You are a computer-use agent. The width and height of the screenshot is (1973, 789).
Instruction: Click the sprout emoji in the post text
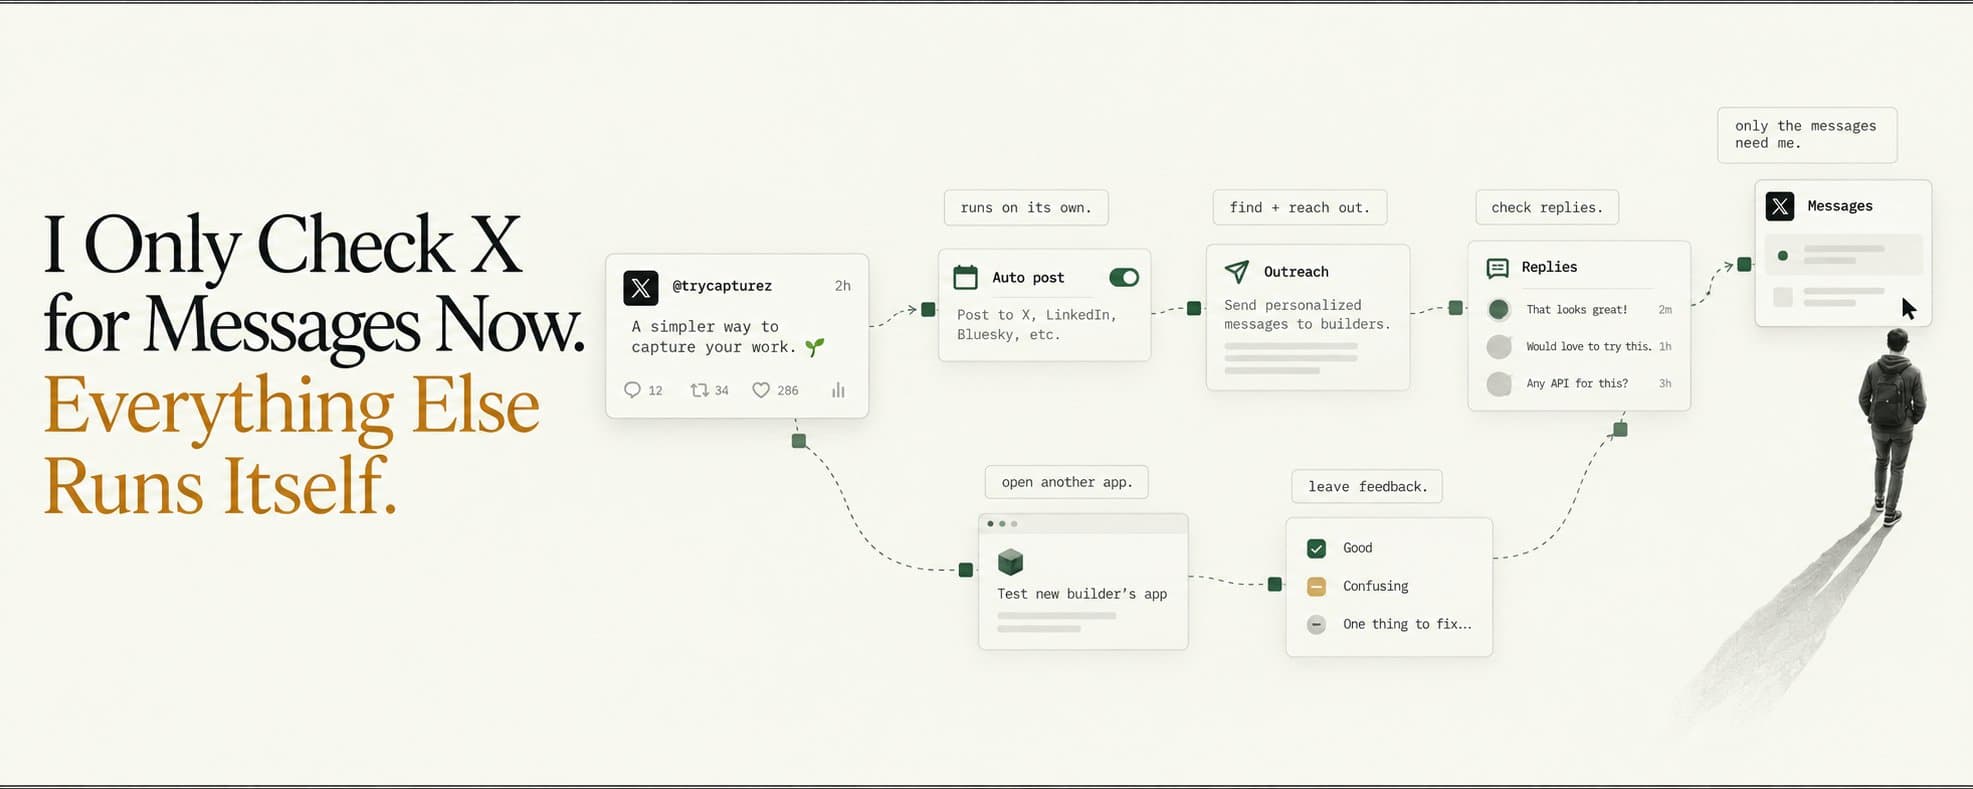[x=815, y=347]
